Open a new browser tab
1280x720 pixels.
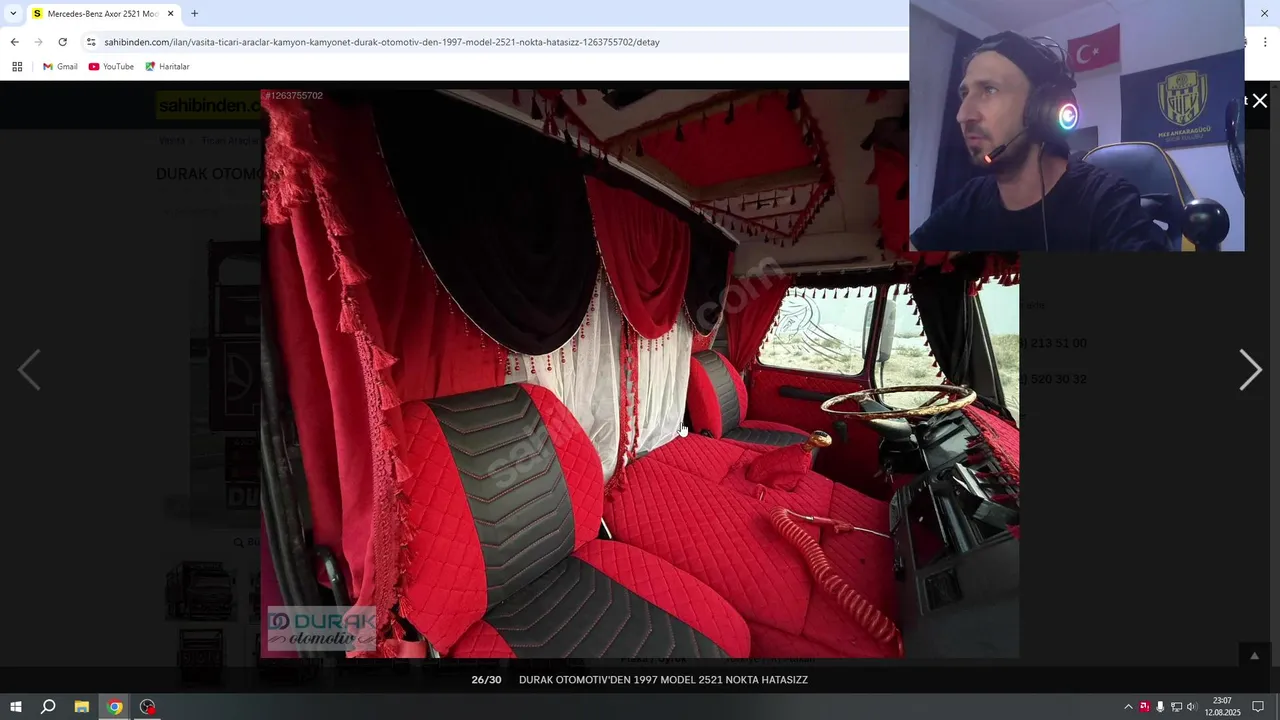[194, 14]
